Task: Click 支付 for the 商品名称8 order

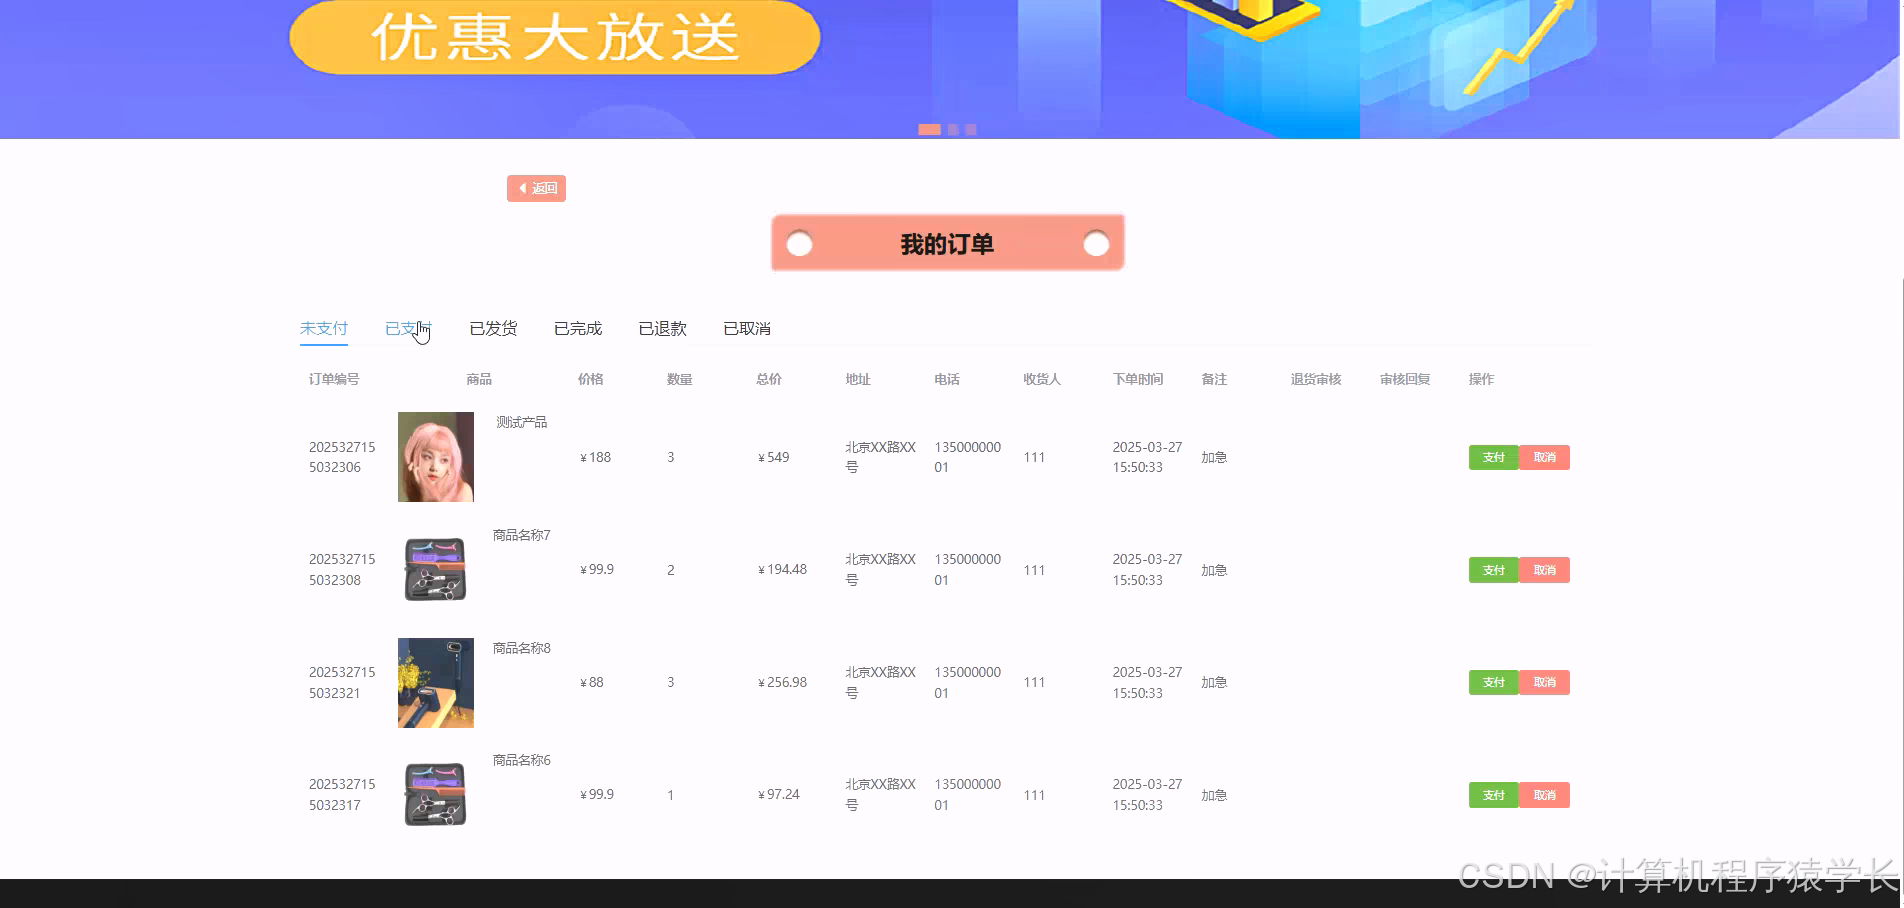Action: 1493,682
